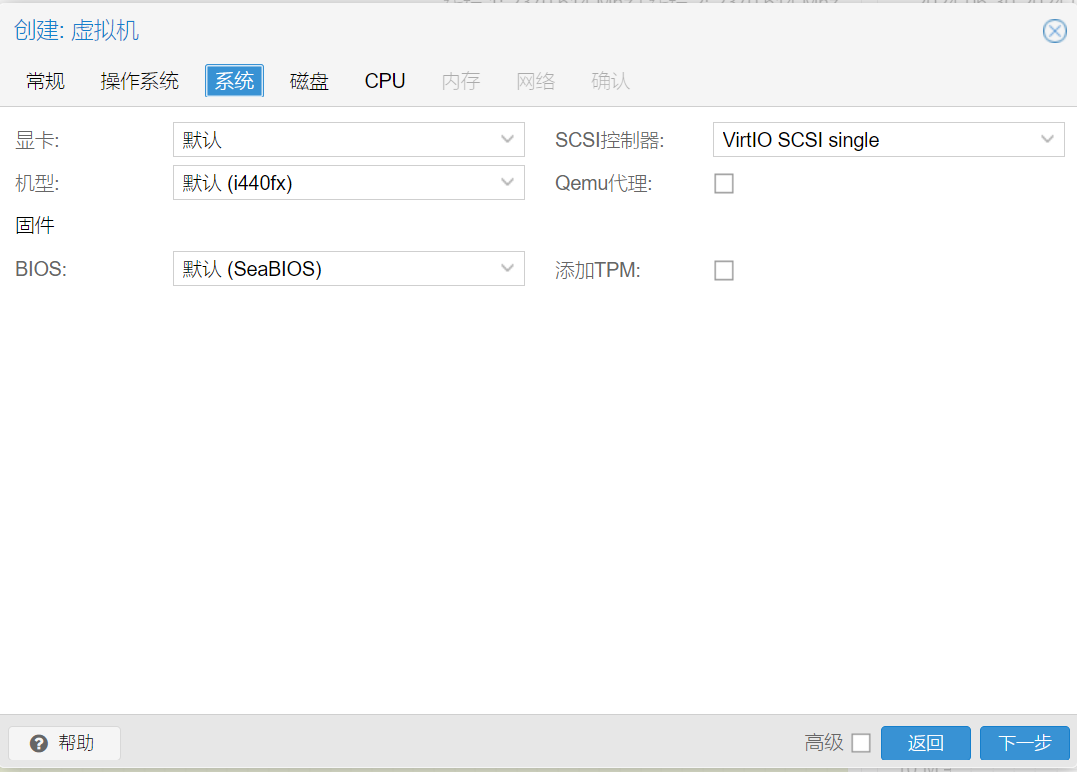
Task: Close the 创建: 虚拟机 dialog
Action: tap(1054, 31)
